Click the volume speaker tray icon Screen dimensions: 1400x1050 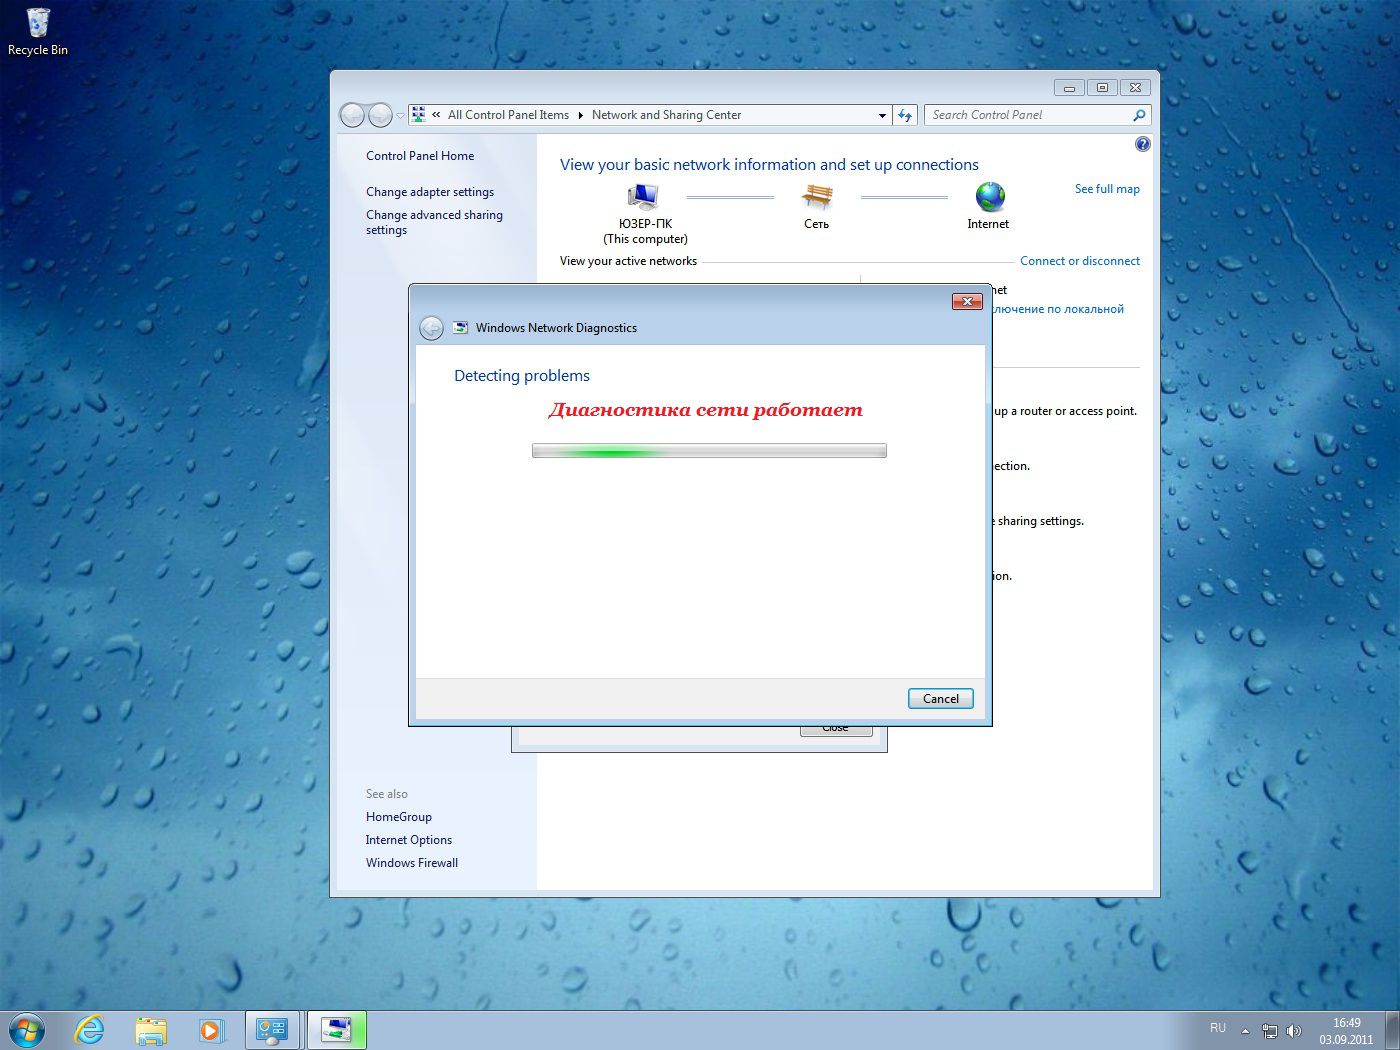pyautogui.click(x=1294, y=1031)
